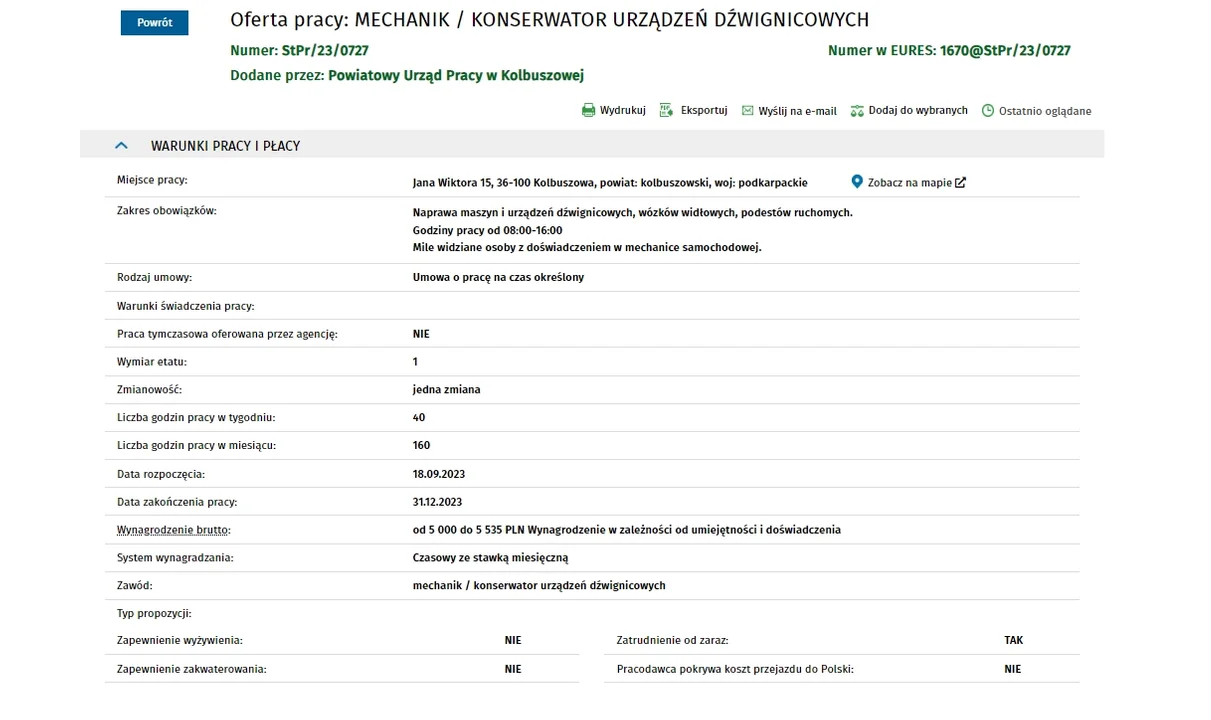This screenshot has width=1211, height=720.
Task: Click the map pin icon next to Zobacz na mapie
Action: (x=857, y=182)
